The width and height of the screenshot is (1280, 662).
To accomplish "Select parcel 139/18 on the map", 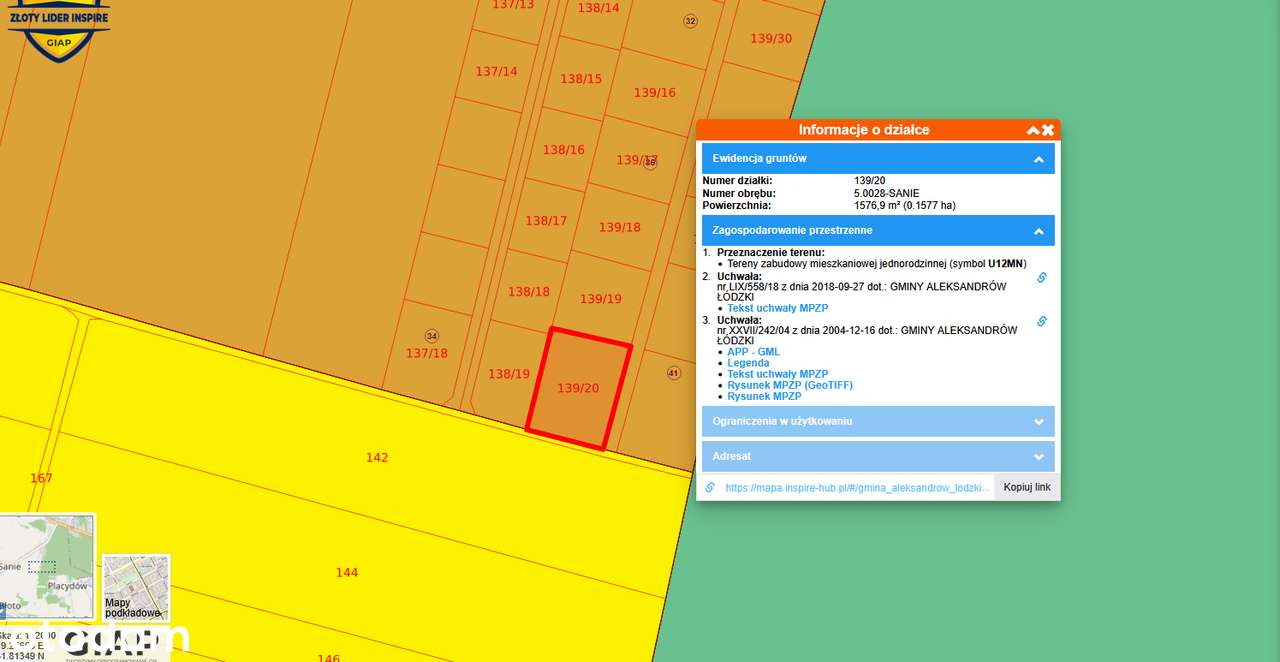I will [x=619, y=227].
